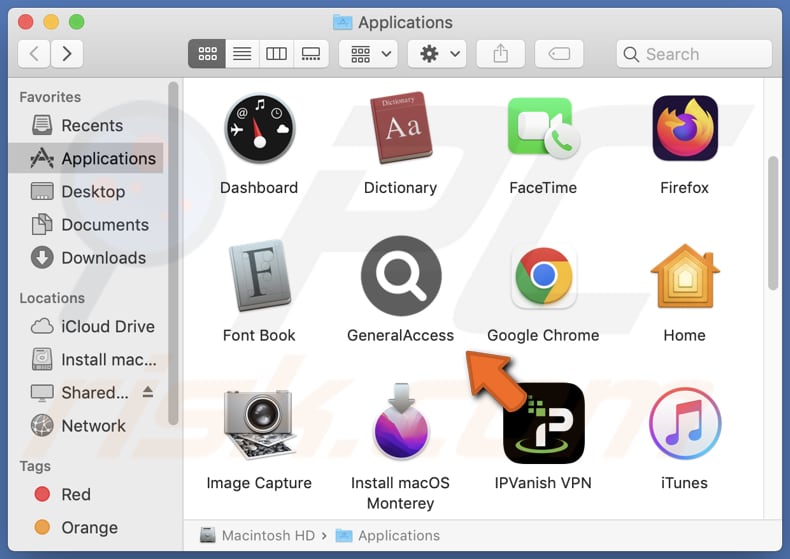Click the IPVanish VPN label text
This screenshot has height=559, width=790.
[543, 482]
